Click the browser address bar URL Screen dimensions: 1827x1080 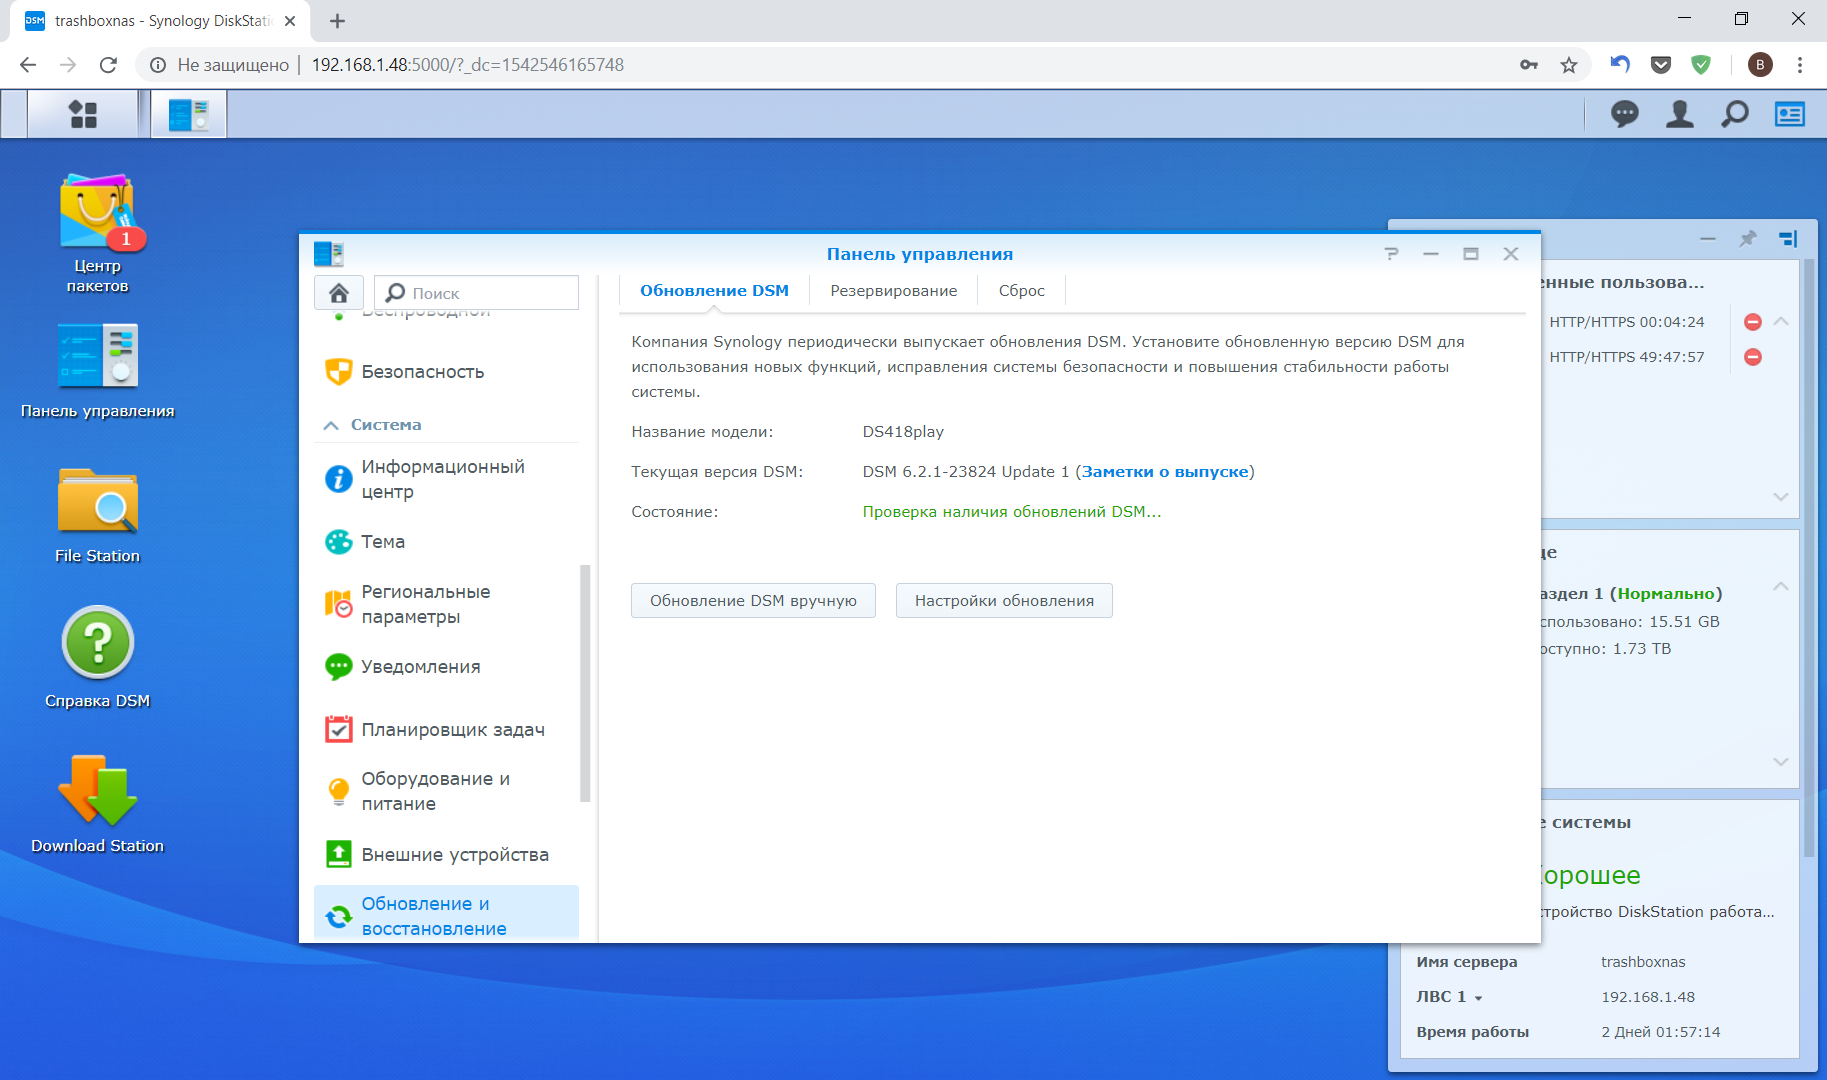[468, 65]
